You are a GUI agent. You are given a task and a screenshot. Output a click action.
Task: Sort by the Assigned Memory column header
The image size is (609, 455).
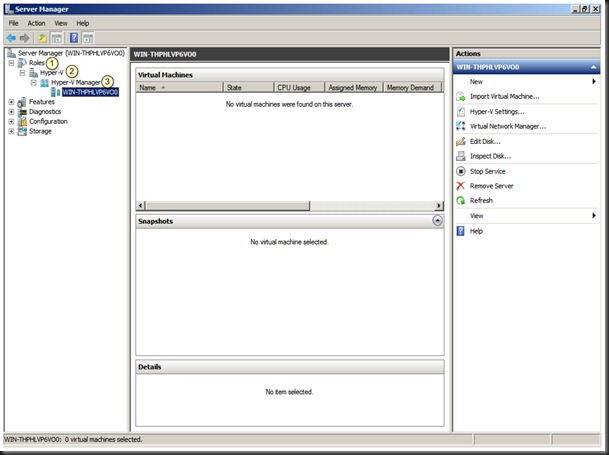[354, 88]
